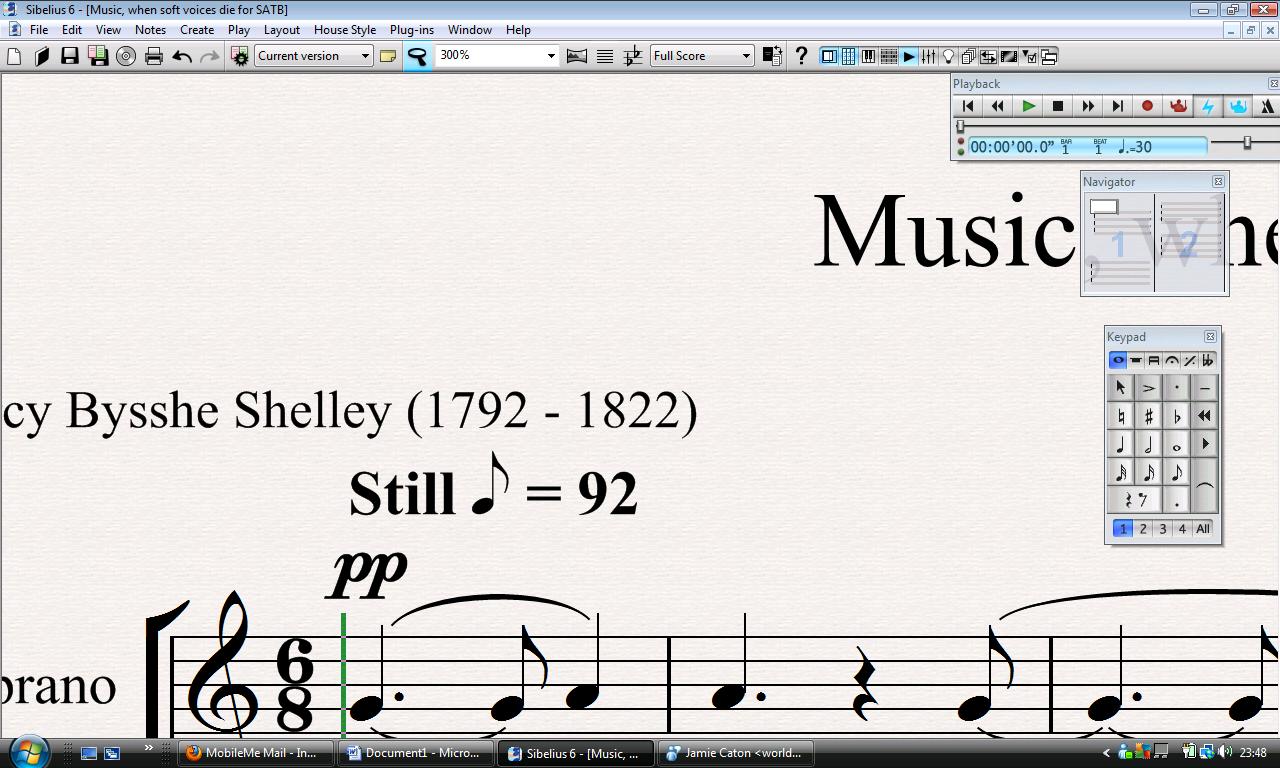The image size is (1280, 768).
Task: Expand the 300% zoom dropdown
Action: (x=550, y=56)
